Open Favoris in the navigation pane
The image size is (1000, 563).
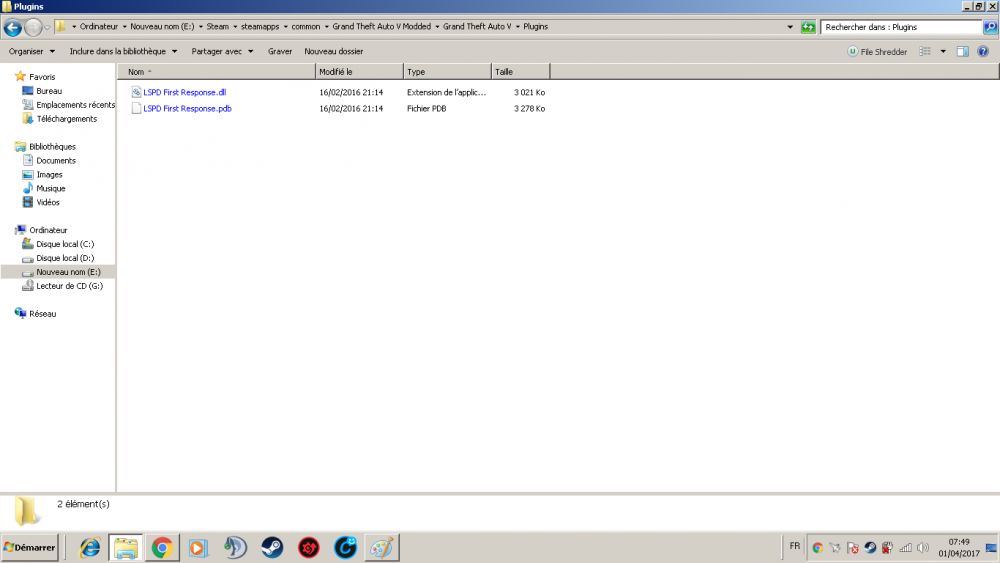tap(42, 77)
